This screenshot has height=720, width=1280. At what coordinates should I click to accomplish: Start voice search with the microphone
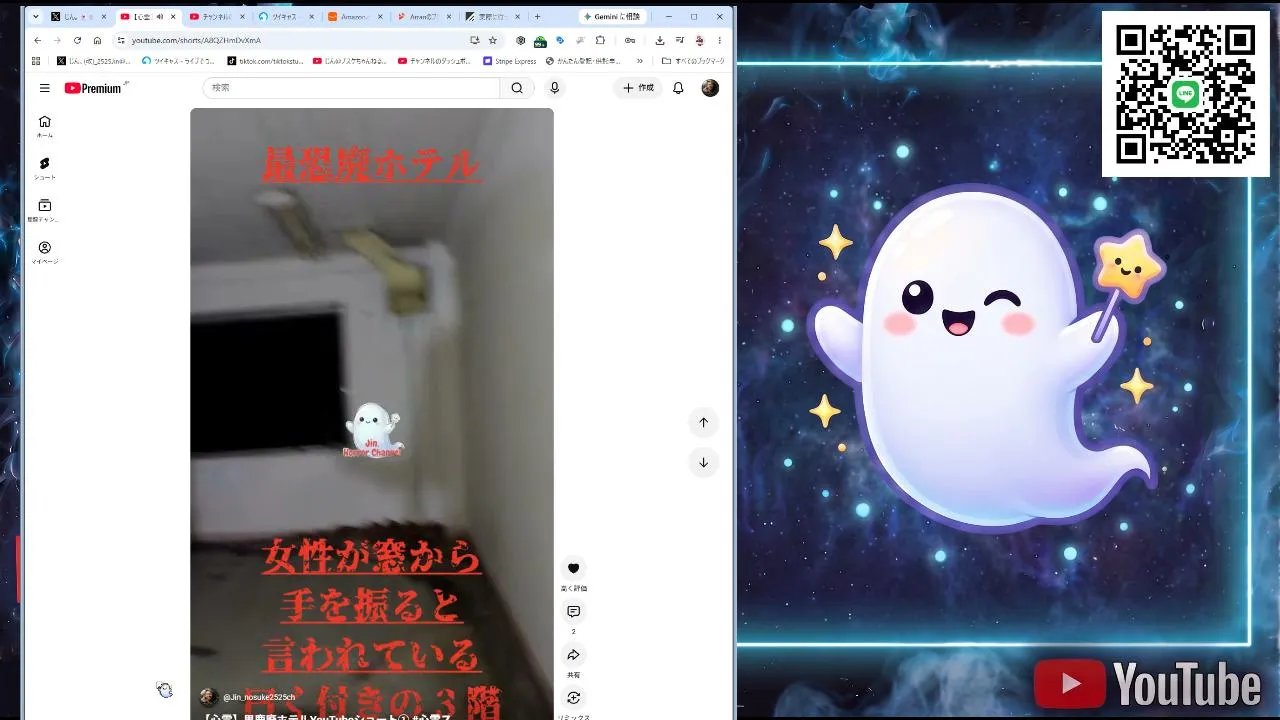[x=554, y=88]
